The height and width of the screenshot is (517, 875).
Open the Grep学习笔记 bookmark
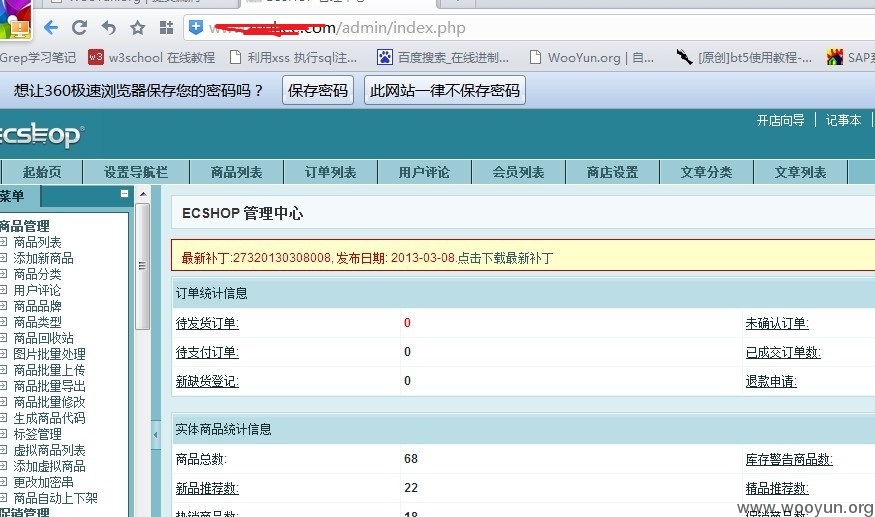pyautogui.click(x=38, y=57)
